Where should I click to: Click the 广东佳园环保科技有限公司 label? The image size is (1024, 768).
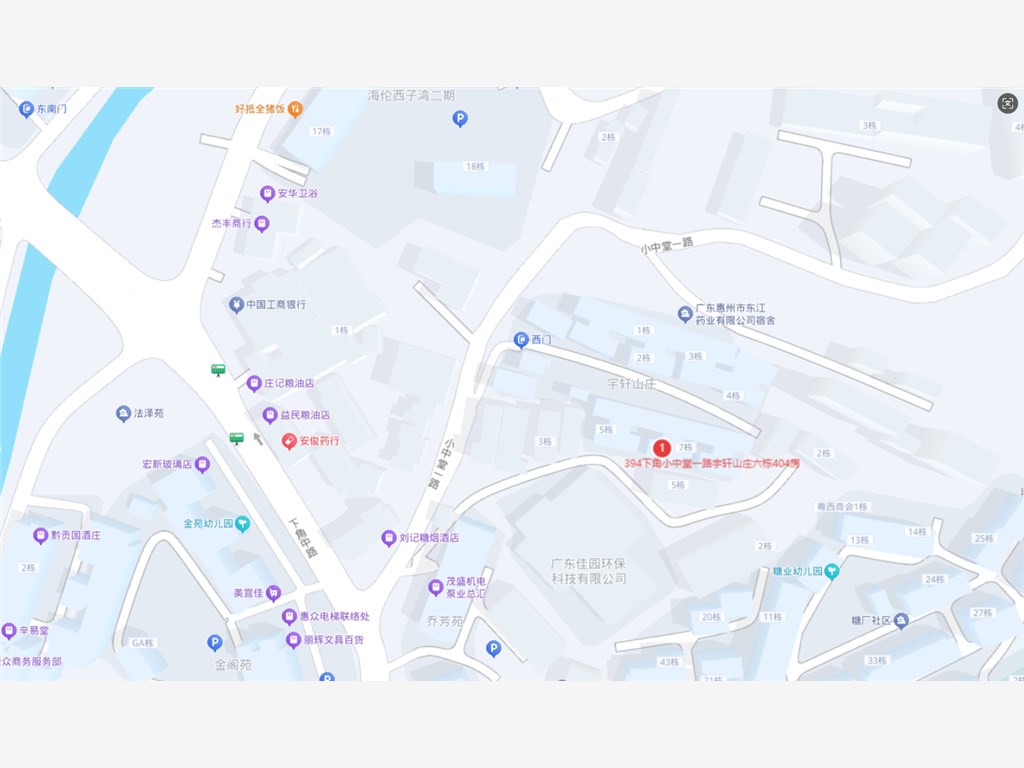(588, 571)
